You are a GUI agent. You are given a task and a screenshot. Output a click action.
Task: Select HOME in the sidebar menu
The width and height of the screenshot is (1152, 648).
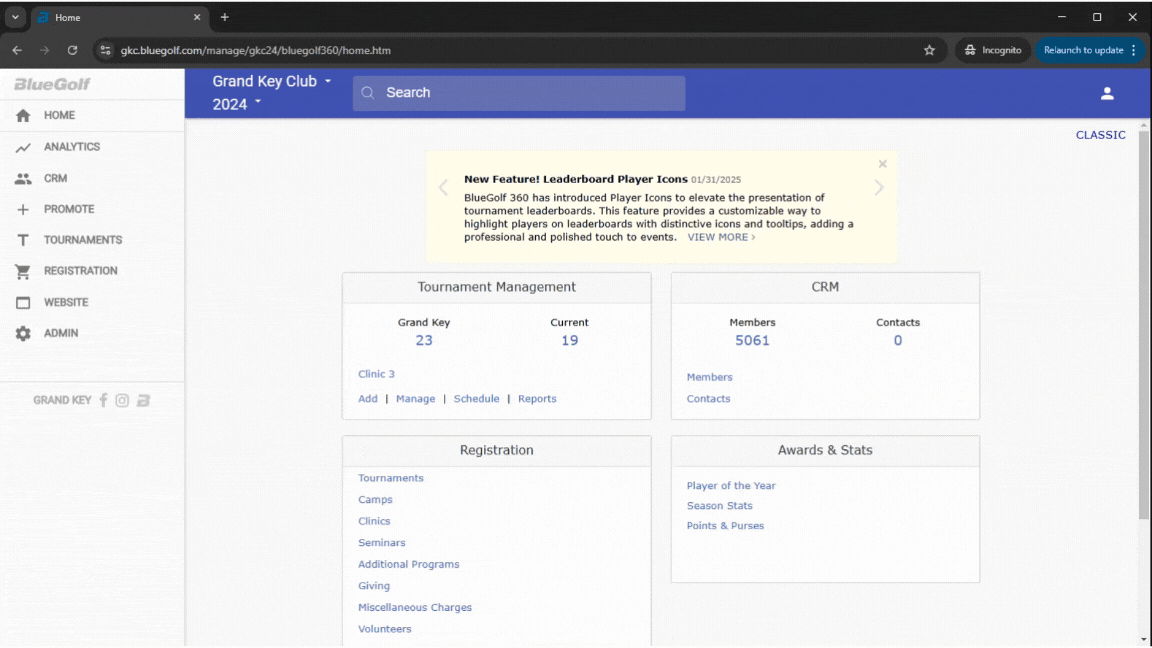pos(60,115)
